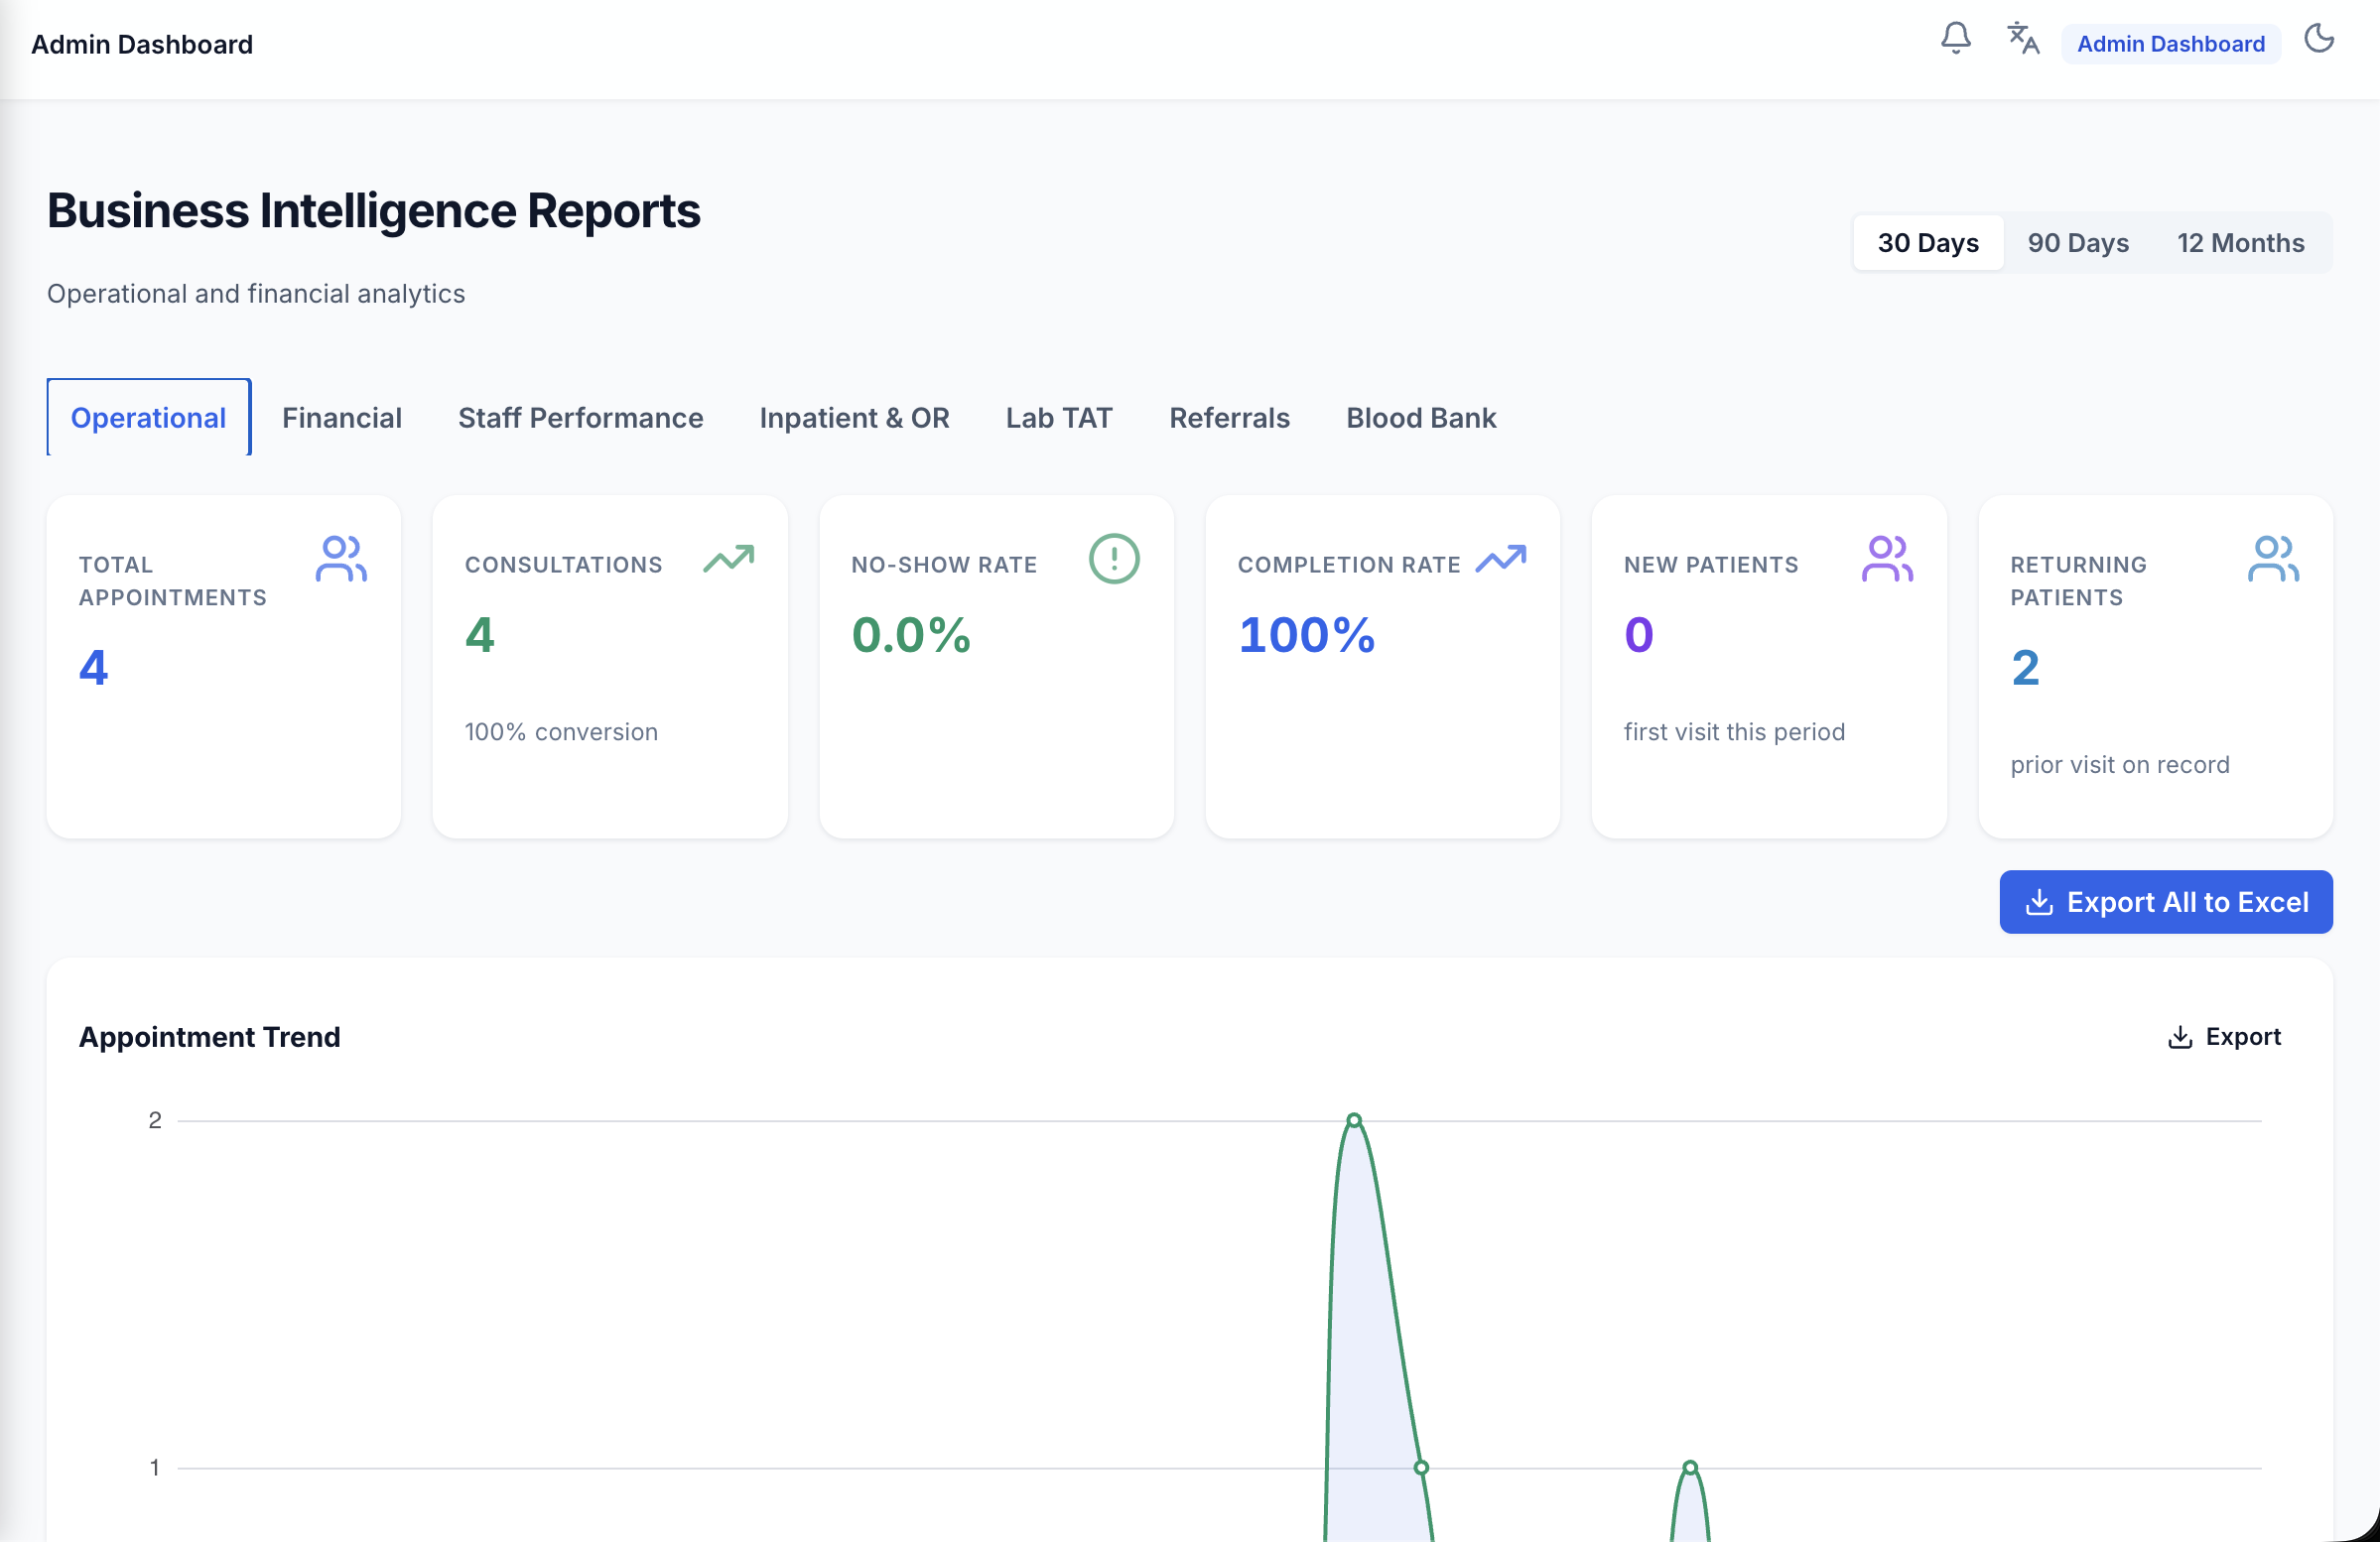Click the Completion Rate trend icon
2380x1542 pixels.
[1501, 558]
